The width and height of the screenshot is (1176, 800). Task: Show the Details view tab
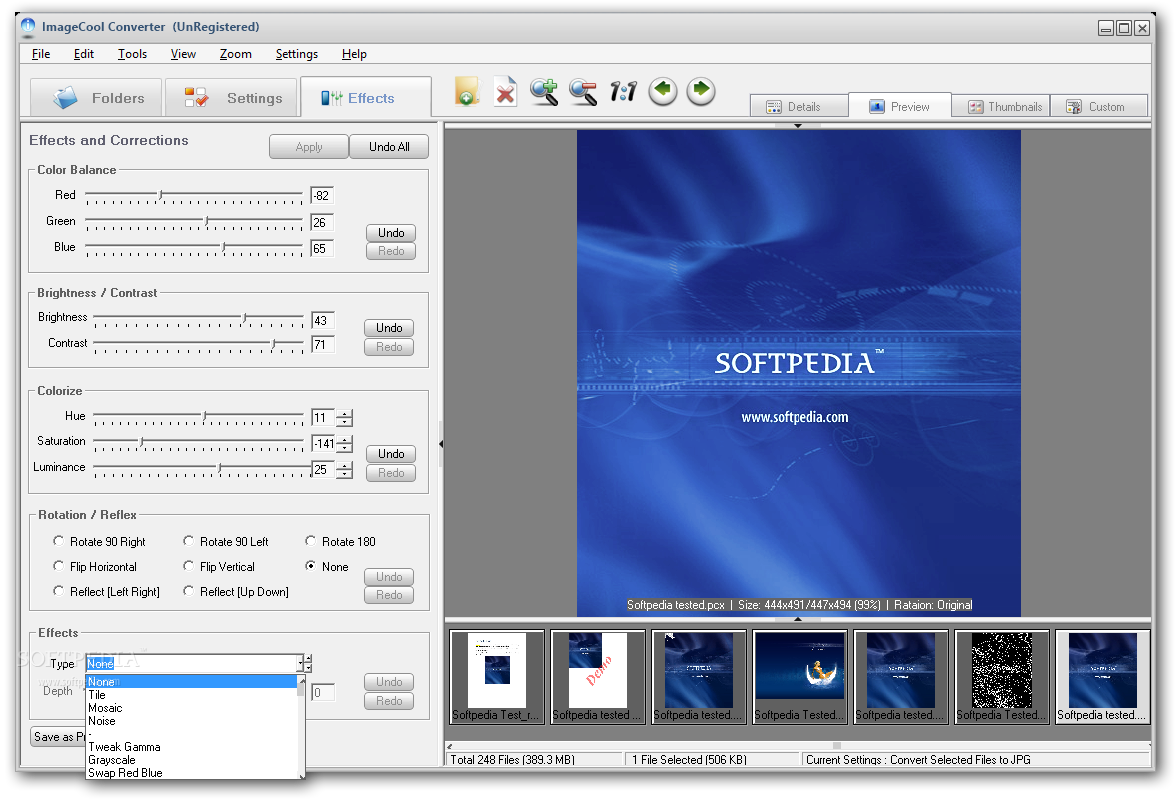(800, 106)
